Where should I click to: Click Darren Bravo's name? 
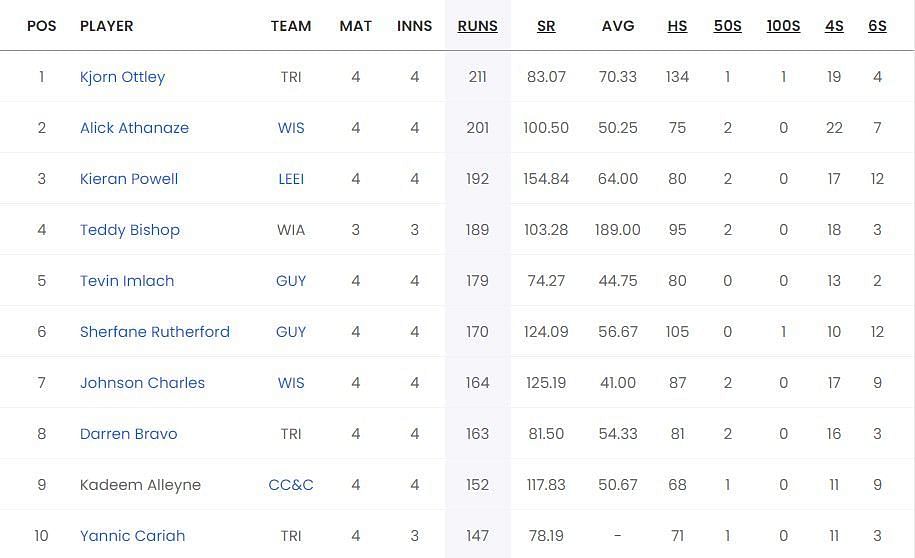128,434
